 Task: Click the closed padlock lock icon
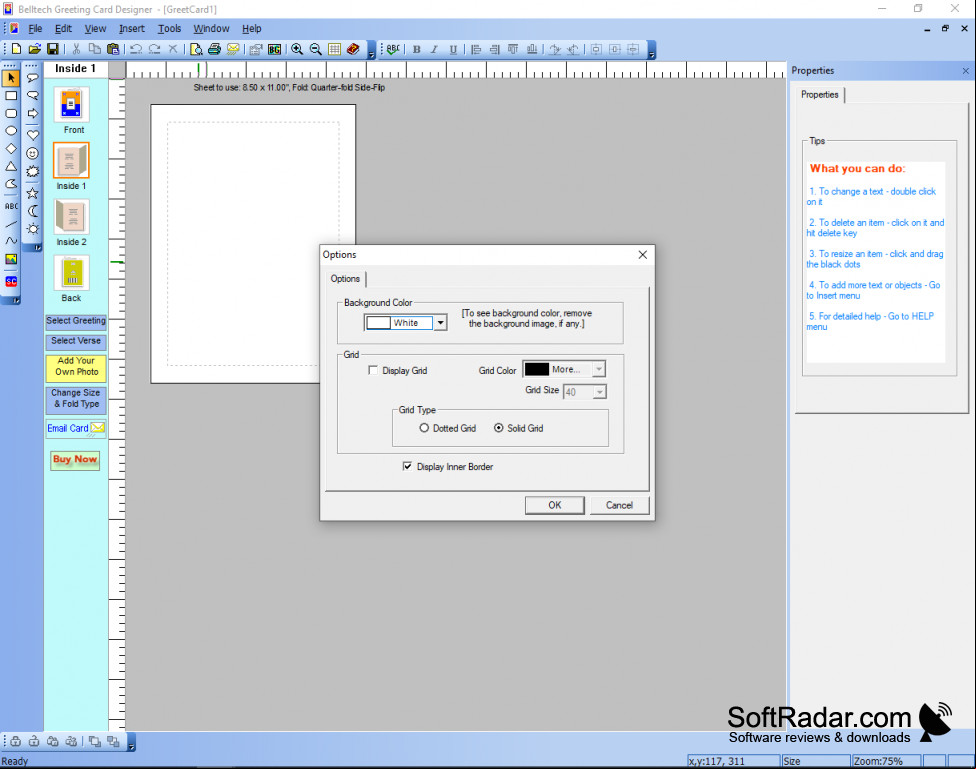click(x=16, y=741)
